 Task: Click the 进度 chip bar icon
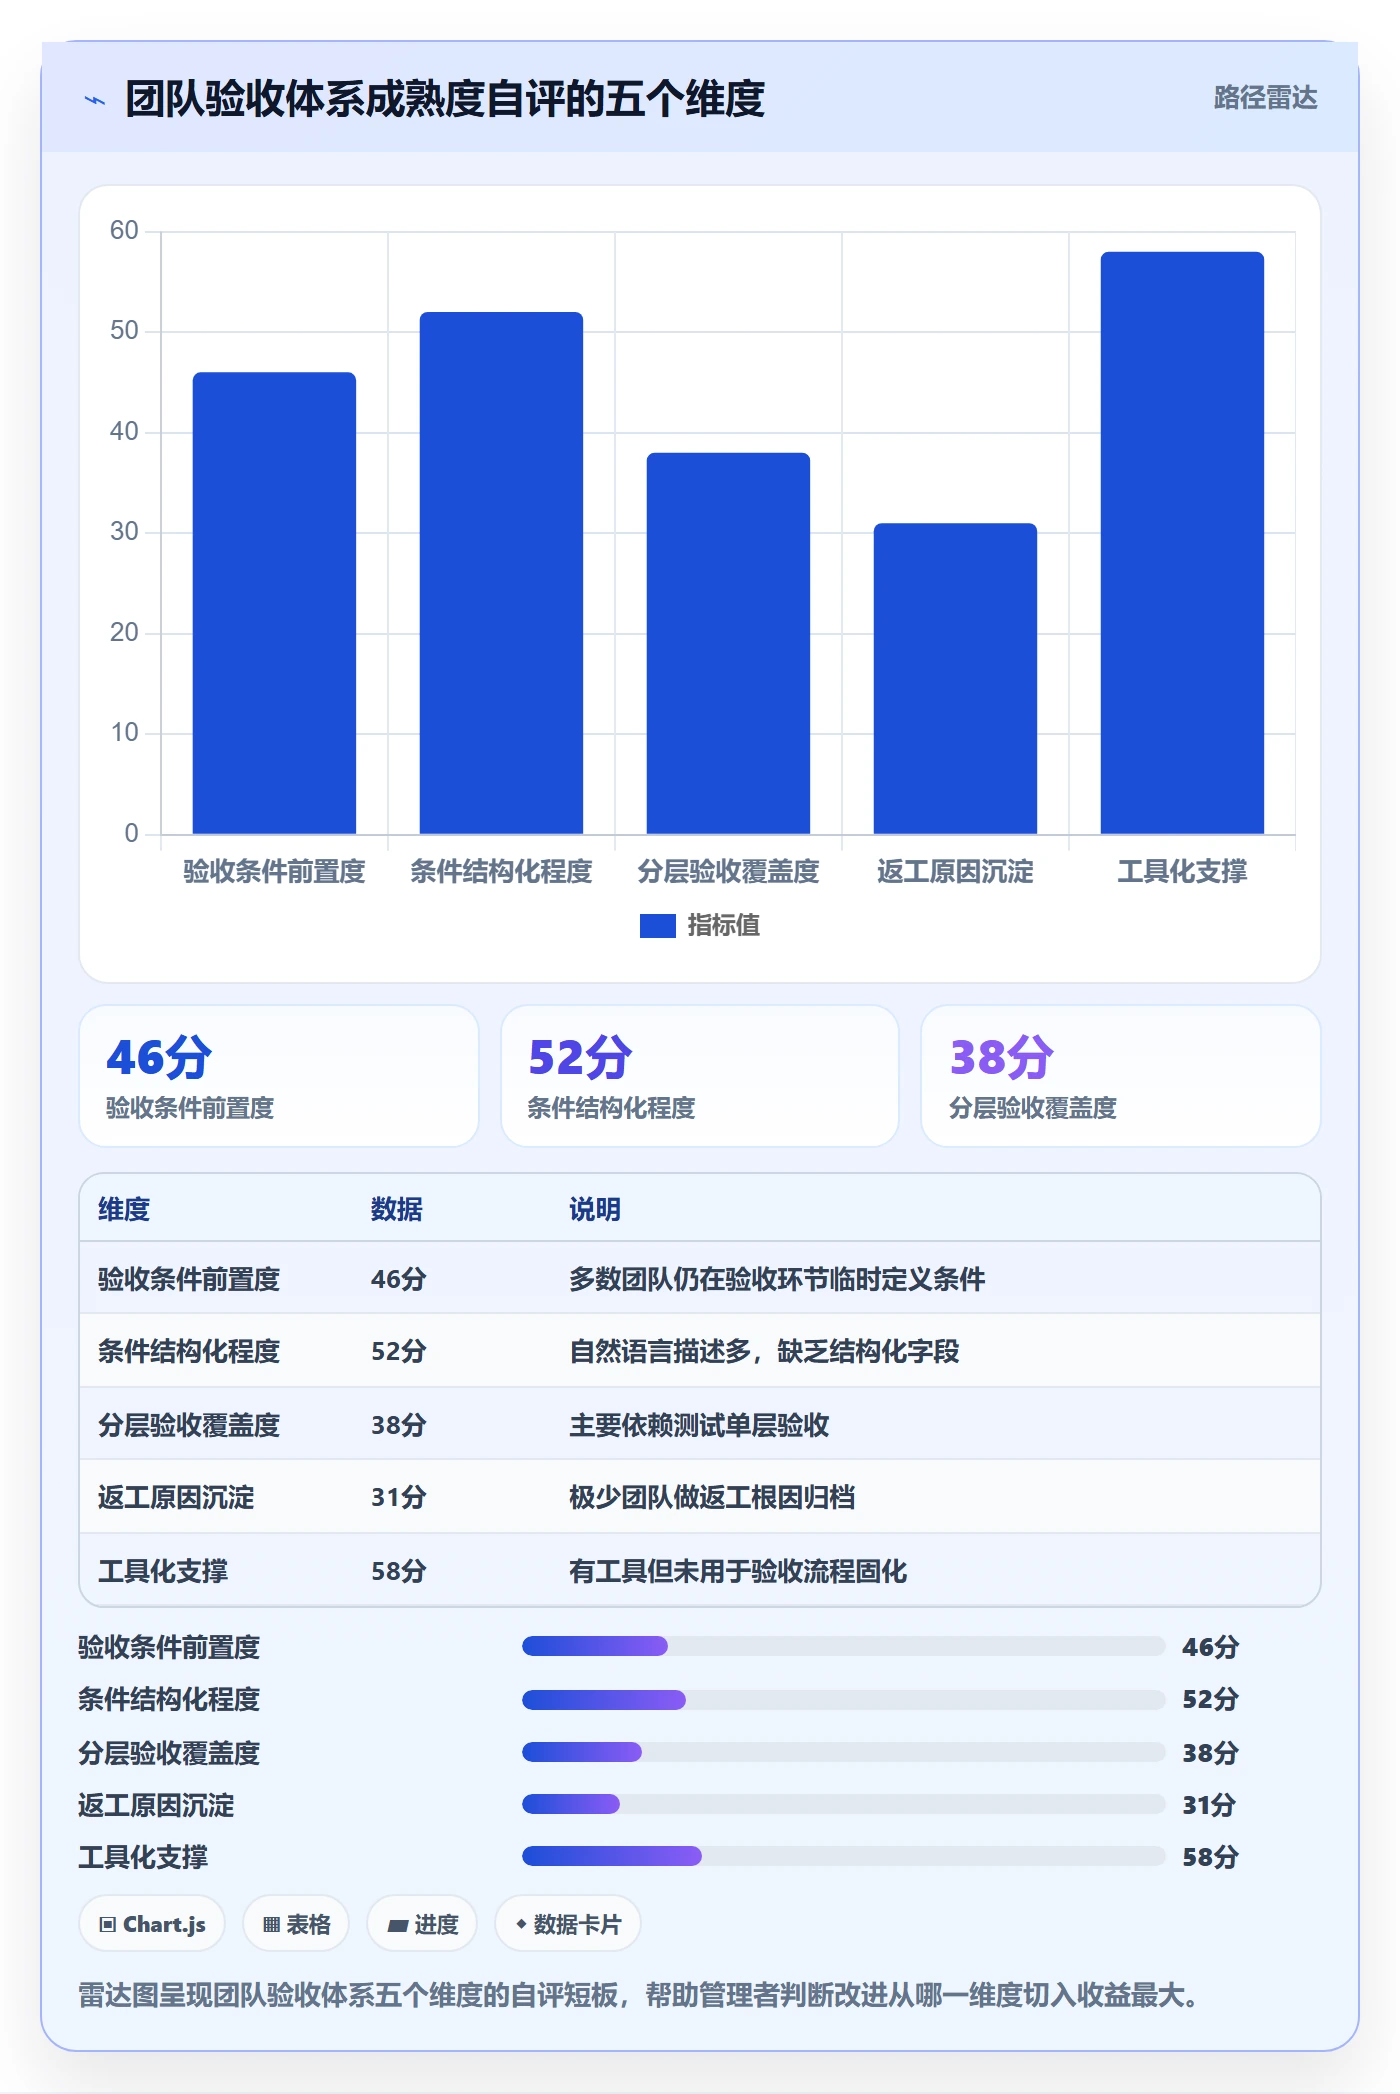397,1926
